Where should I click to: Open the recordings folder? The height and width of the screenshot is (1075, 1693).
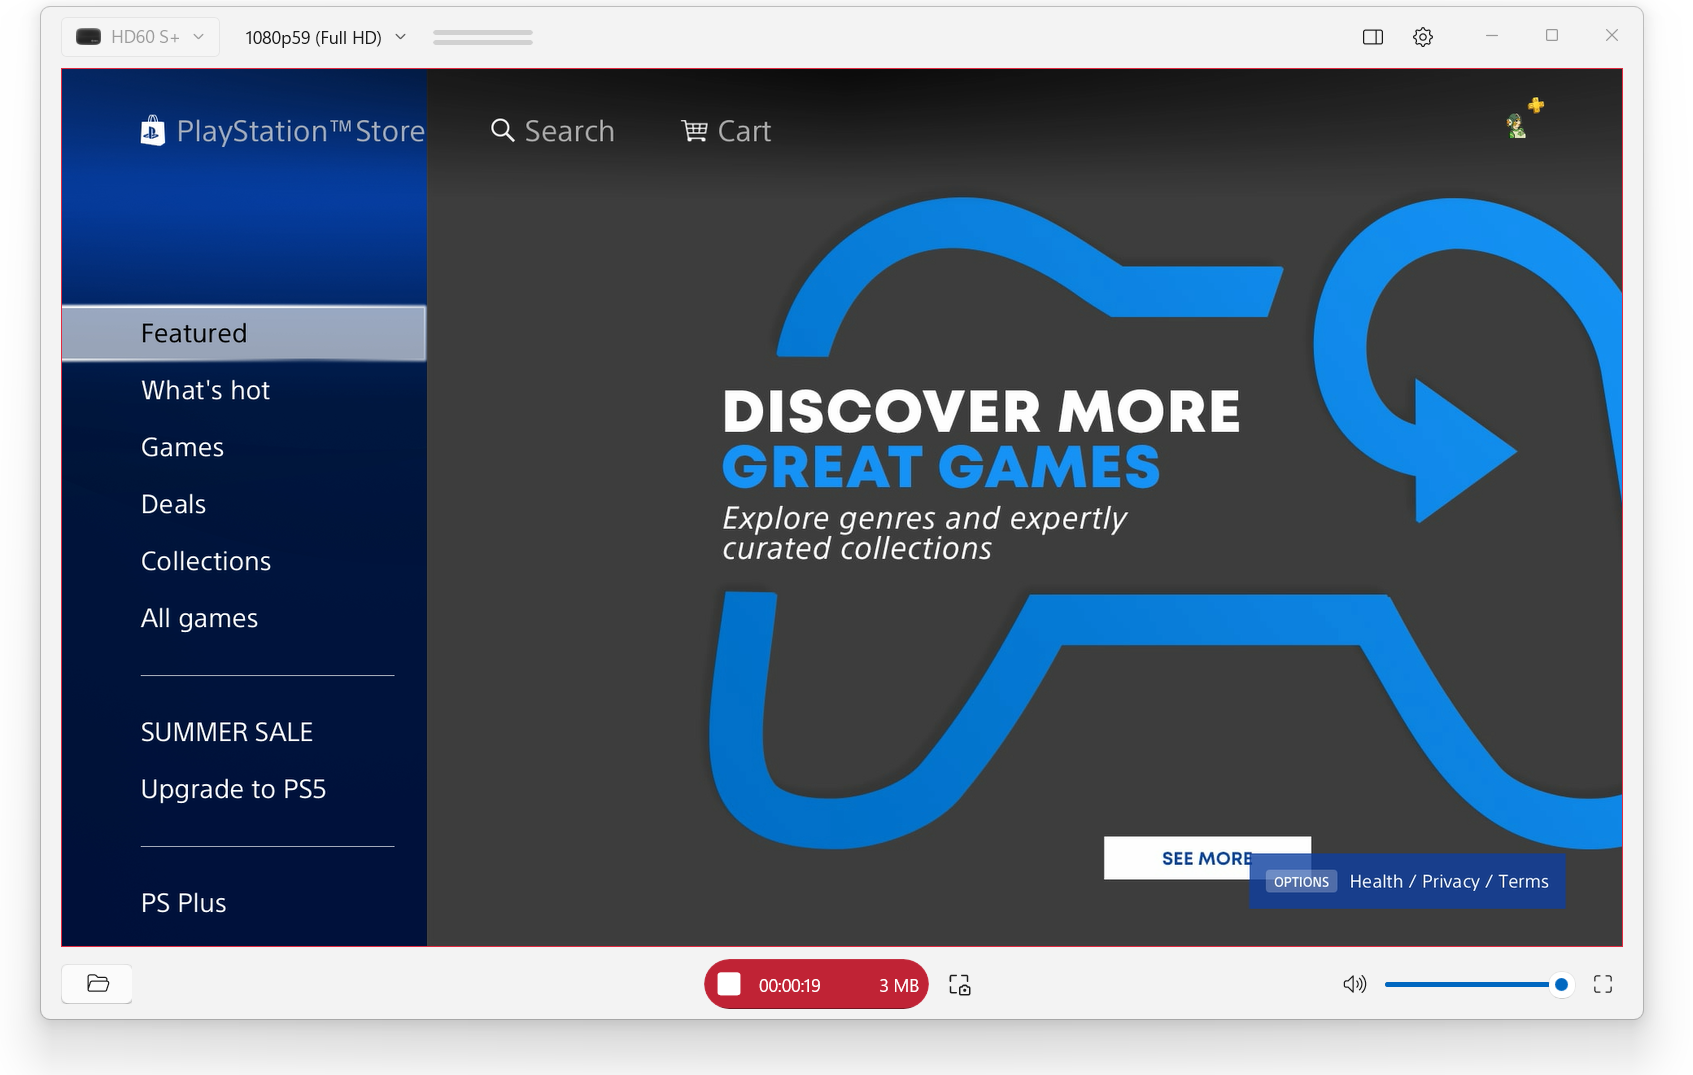pyautogui.click(x=96, y=983)
